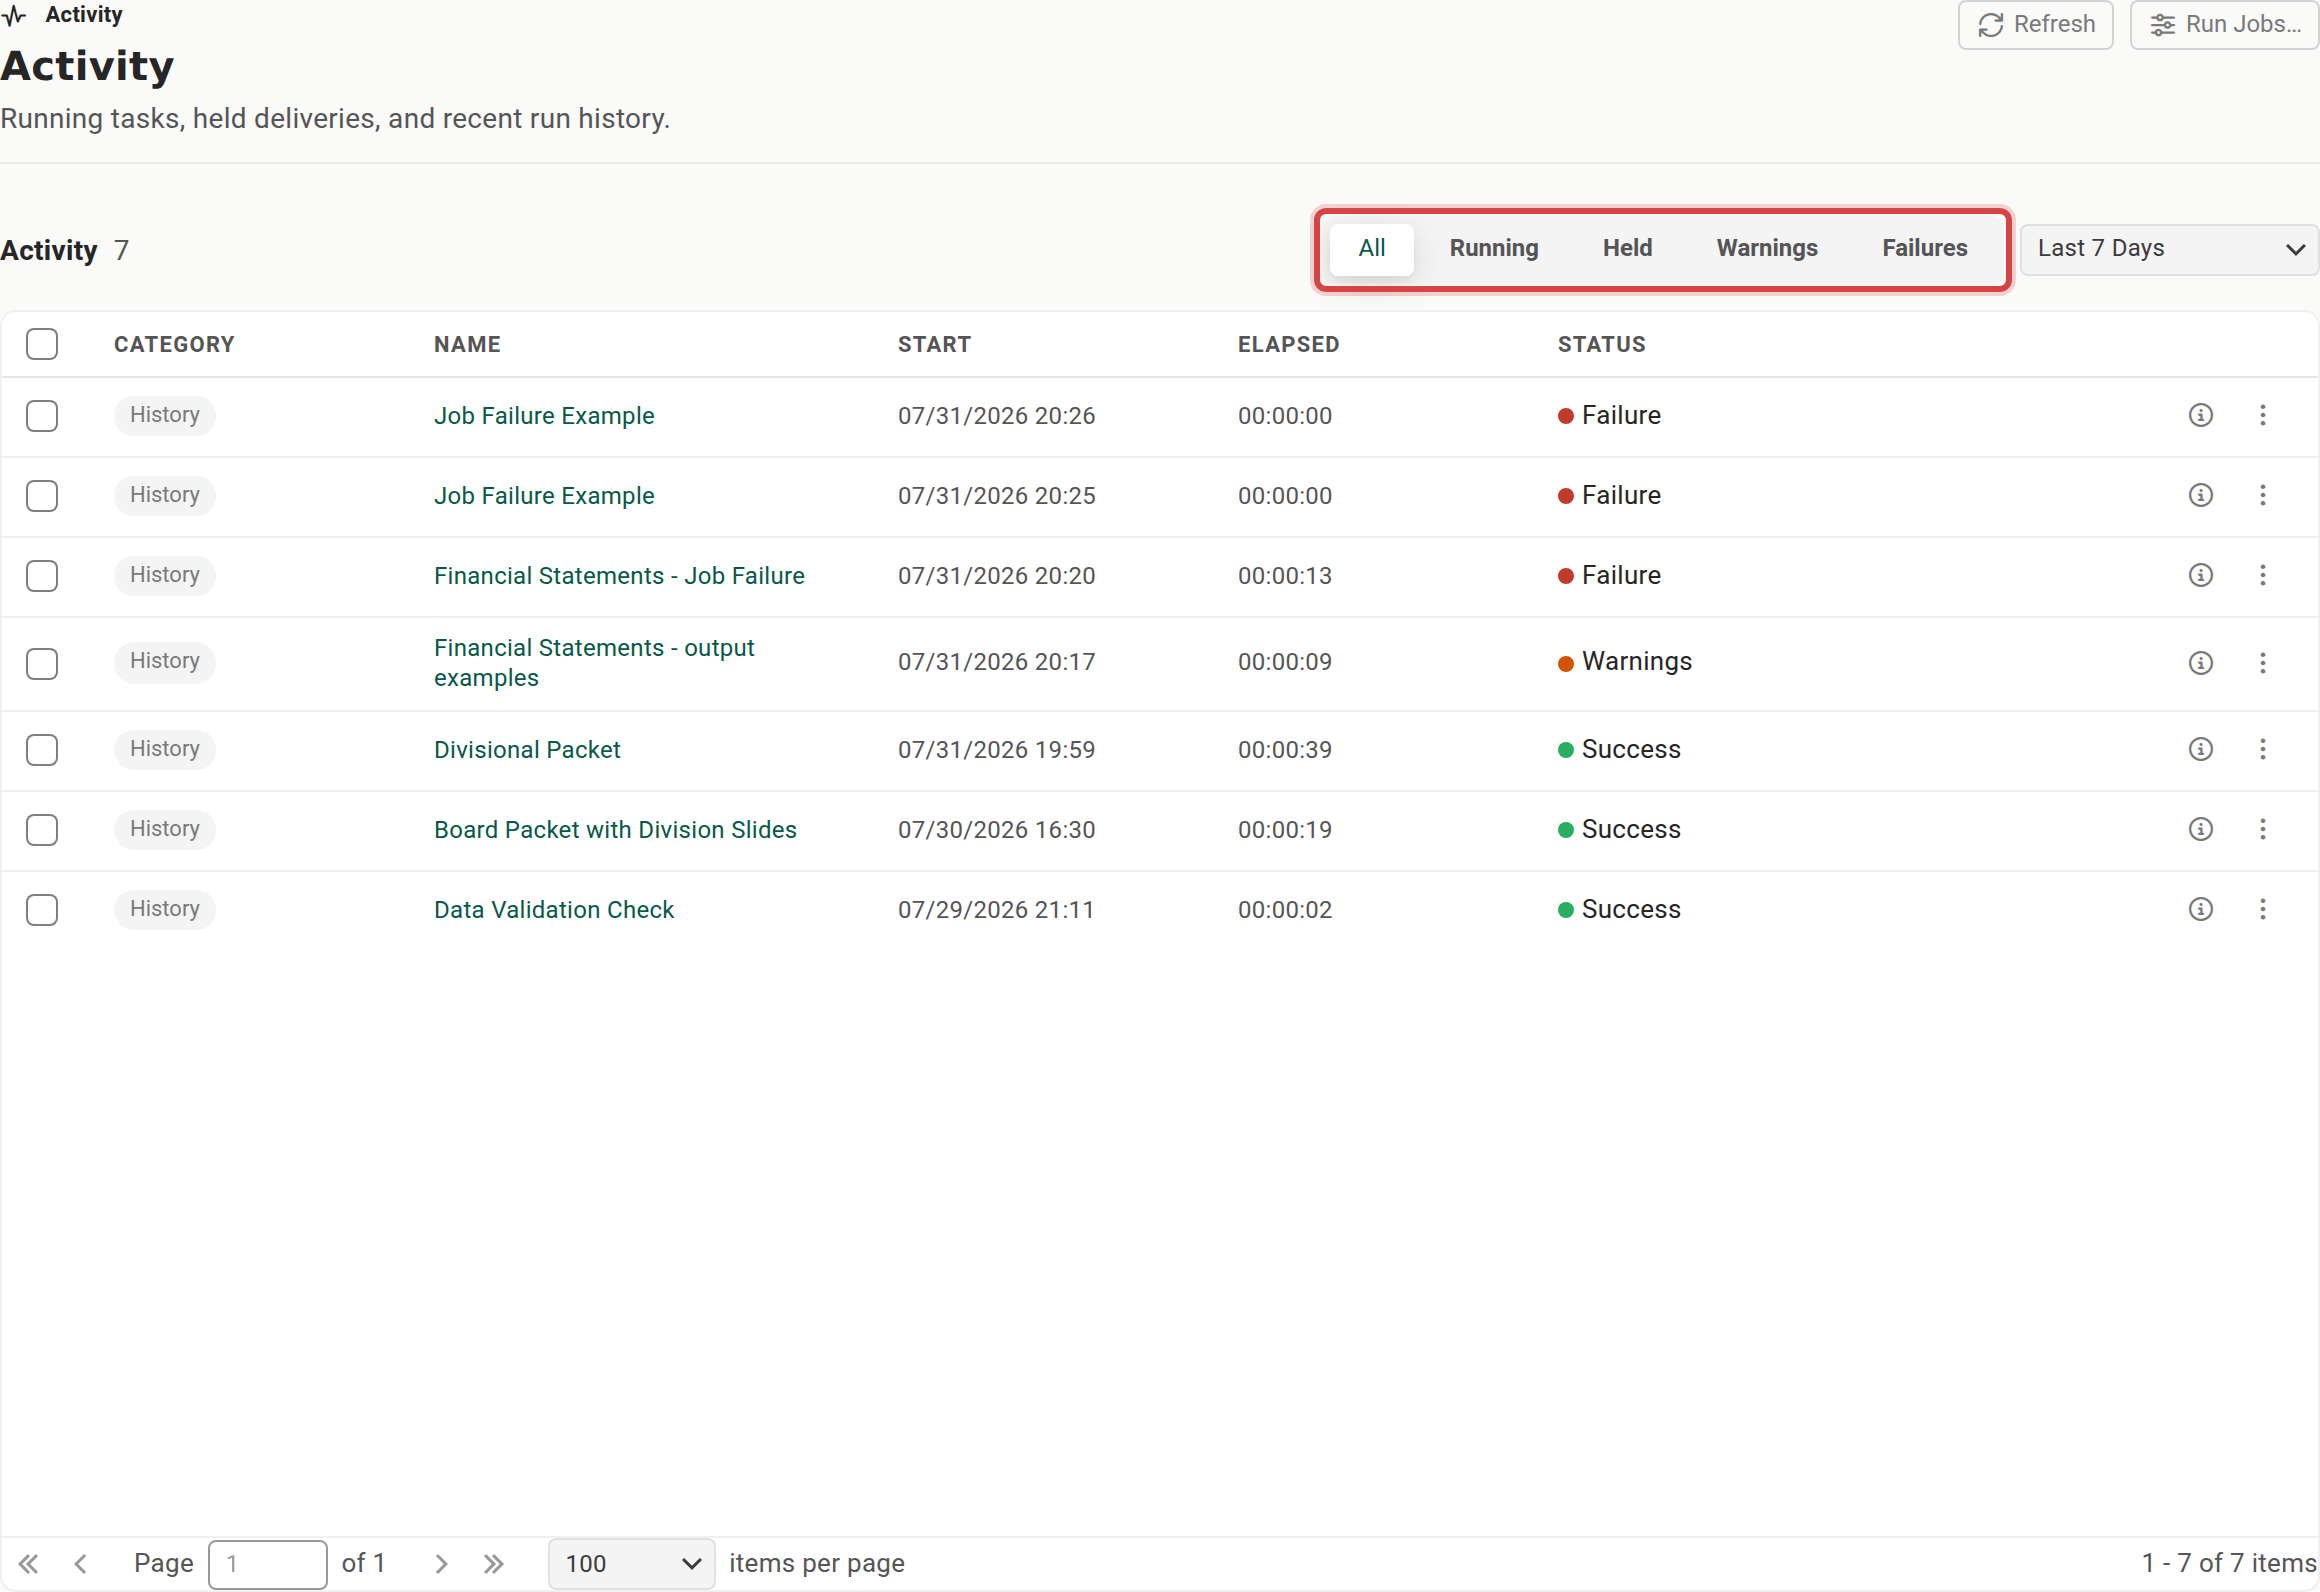Image resolution: width=2320 pixels, height=1592 pixels.
Task: Show info for Financial Statements - output examples
Action: (2200, 663)
